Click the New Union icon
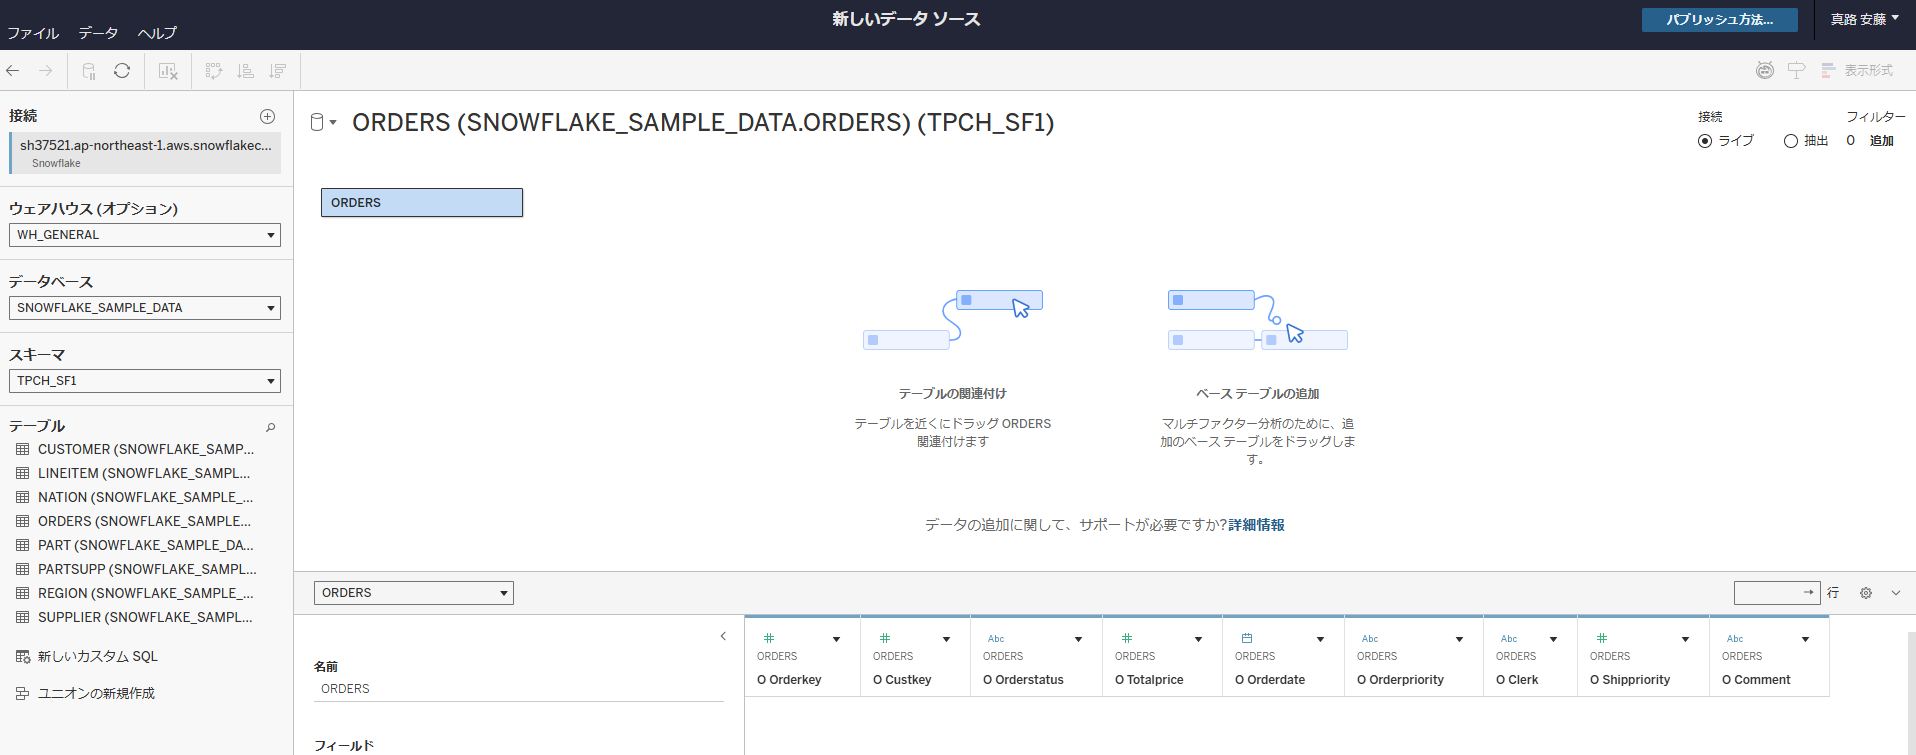 click(22, 693)
